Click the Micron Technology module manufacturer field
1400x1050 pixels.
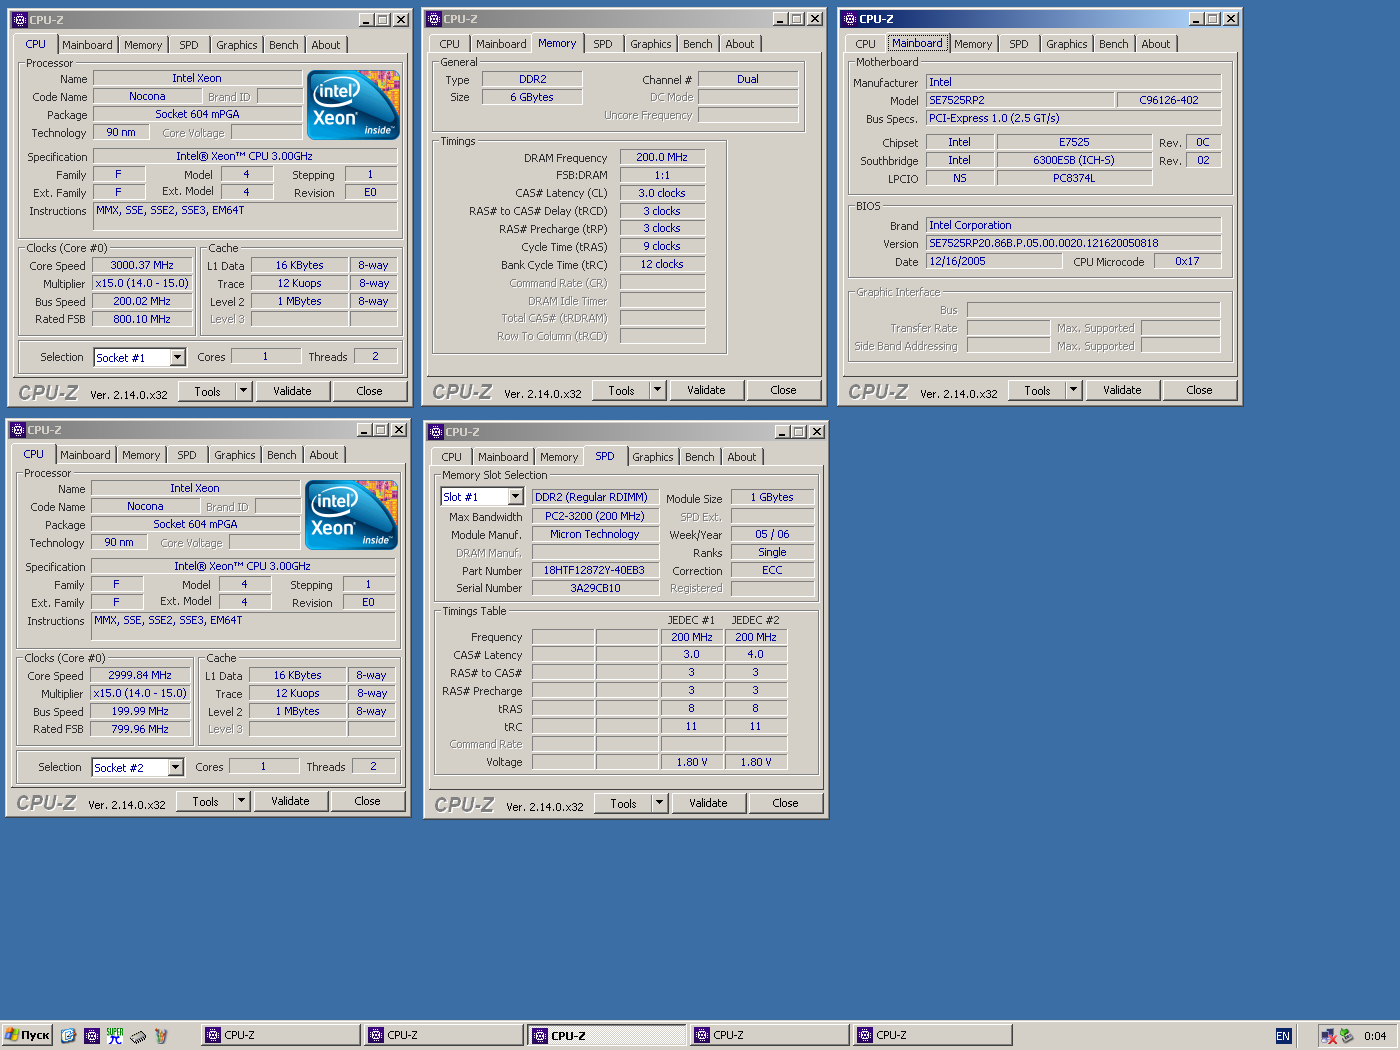pyautogui.click(x=595, y=534)
